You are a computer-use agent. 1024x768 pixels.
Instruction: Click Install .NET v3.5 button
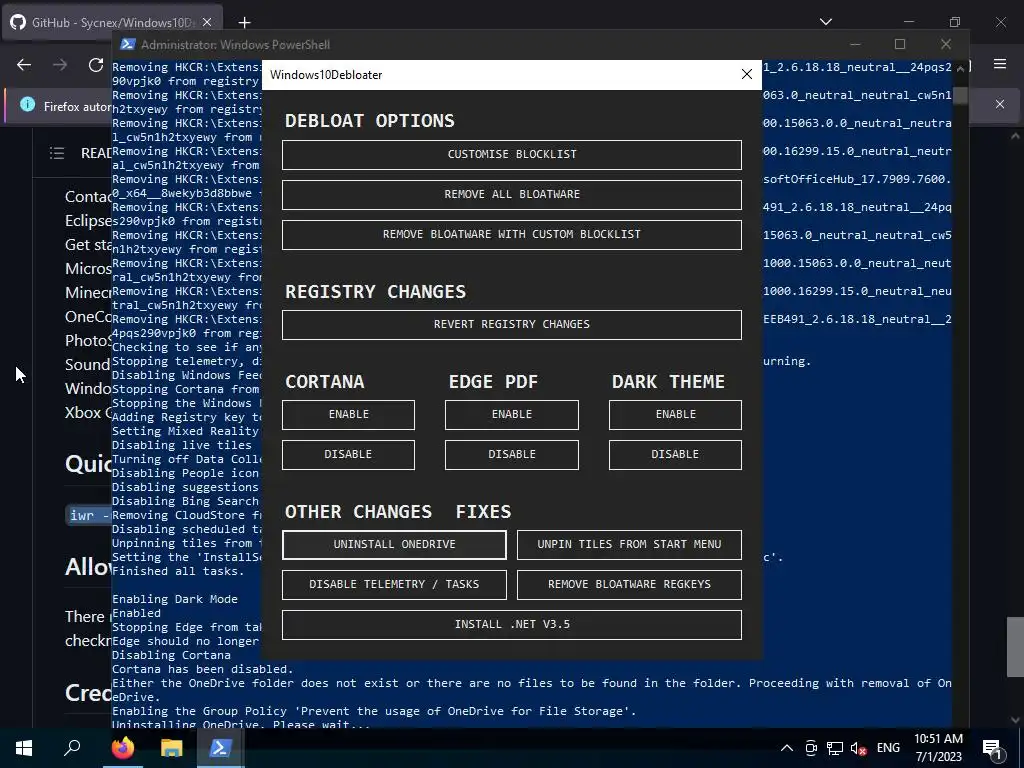coord(511,624)
